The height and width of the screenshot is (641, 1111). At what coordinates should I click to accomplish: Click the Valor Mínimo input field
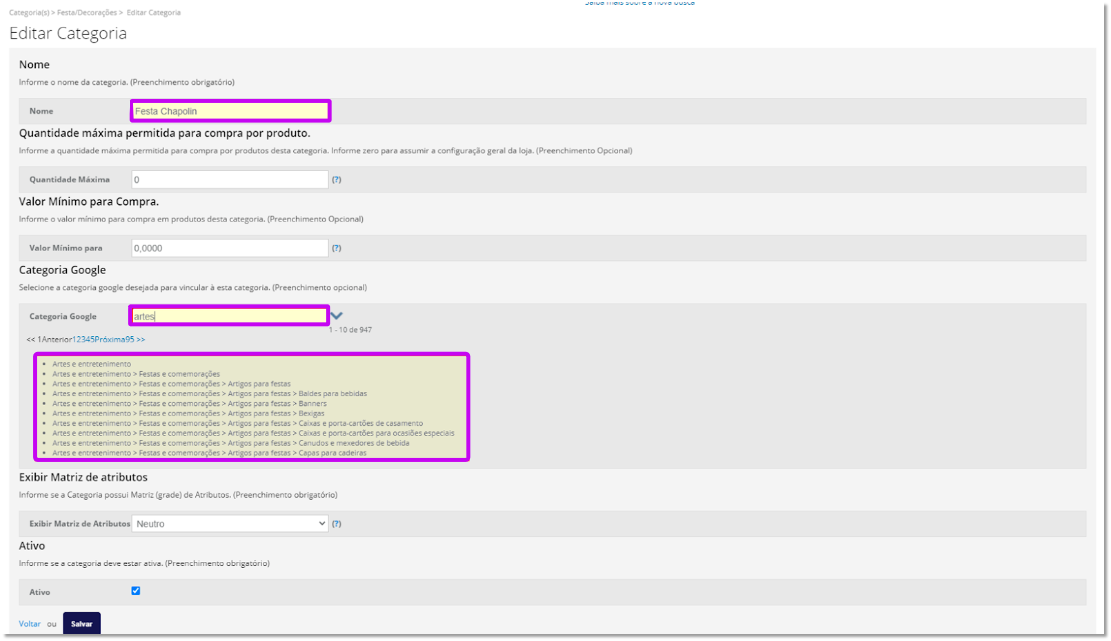230,248
